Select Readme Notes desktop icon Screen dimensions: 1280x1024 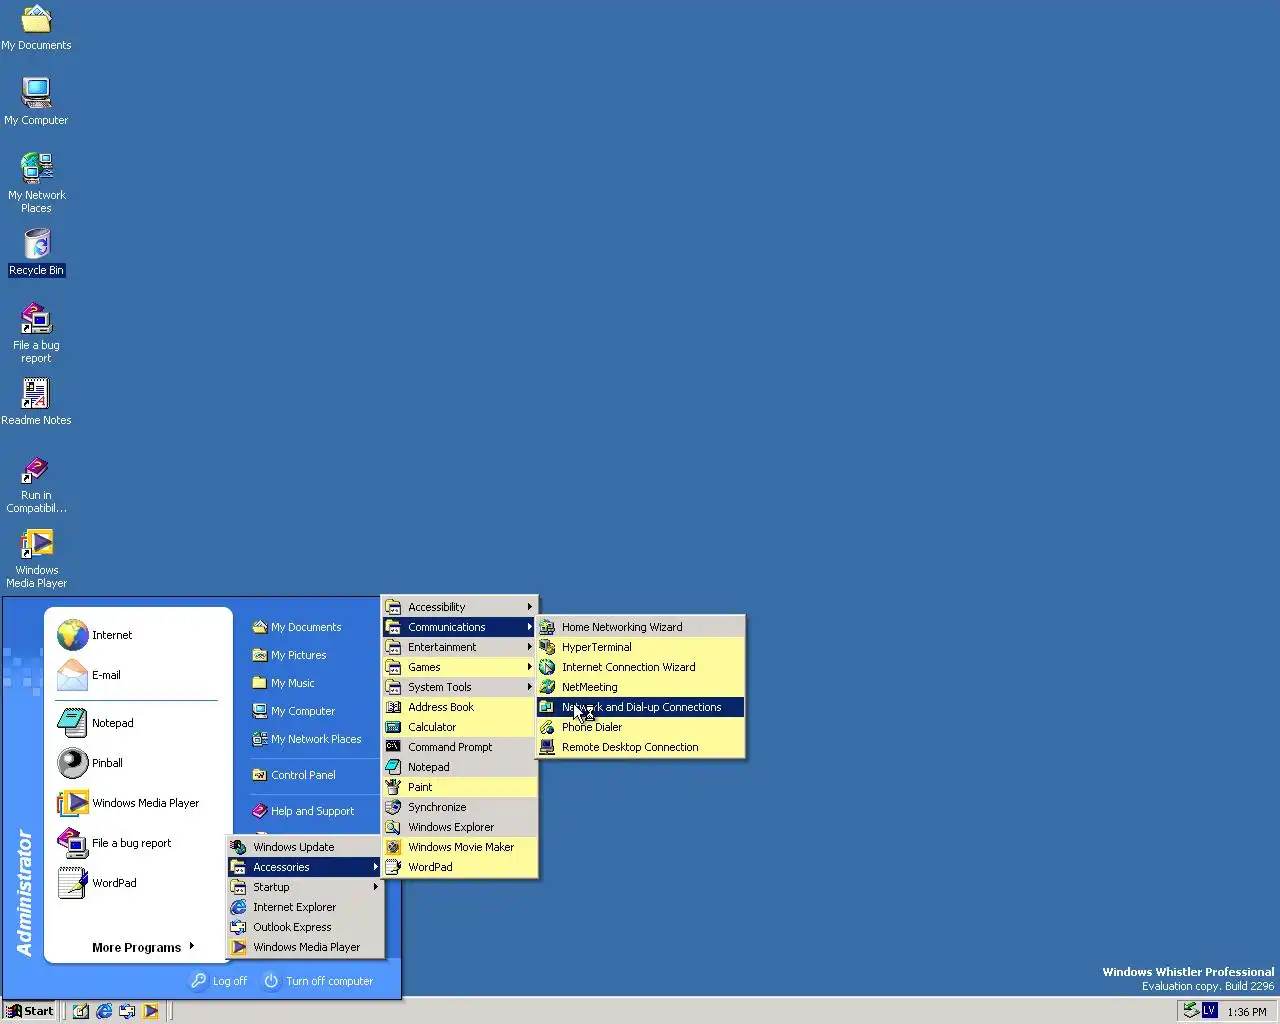(x=36, y=402)
